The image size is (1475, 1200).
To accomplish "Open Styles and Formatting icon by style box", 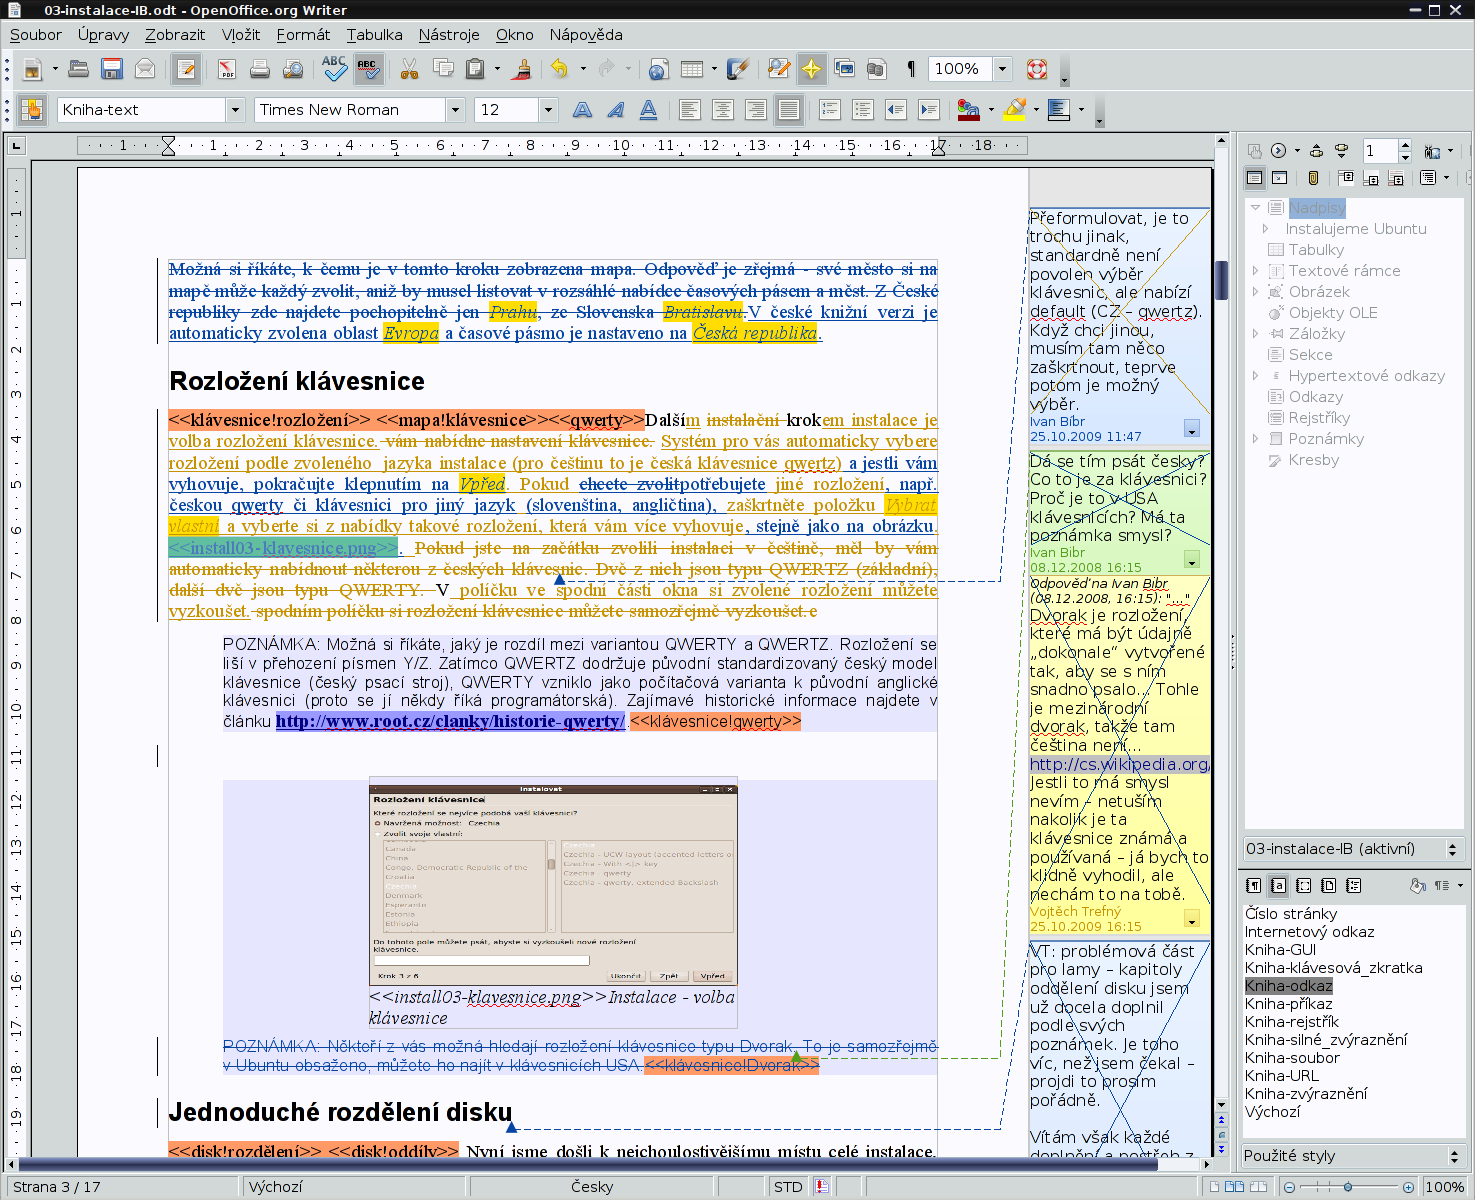I will [32, 110].
